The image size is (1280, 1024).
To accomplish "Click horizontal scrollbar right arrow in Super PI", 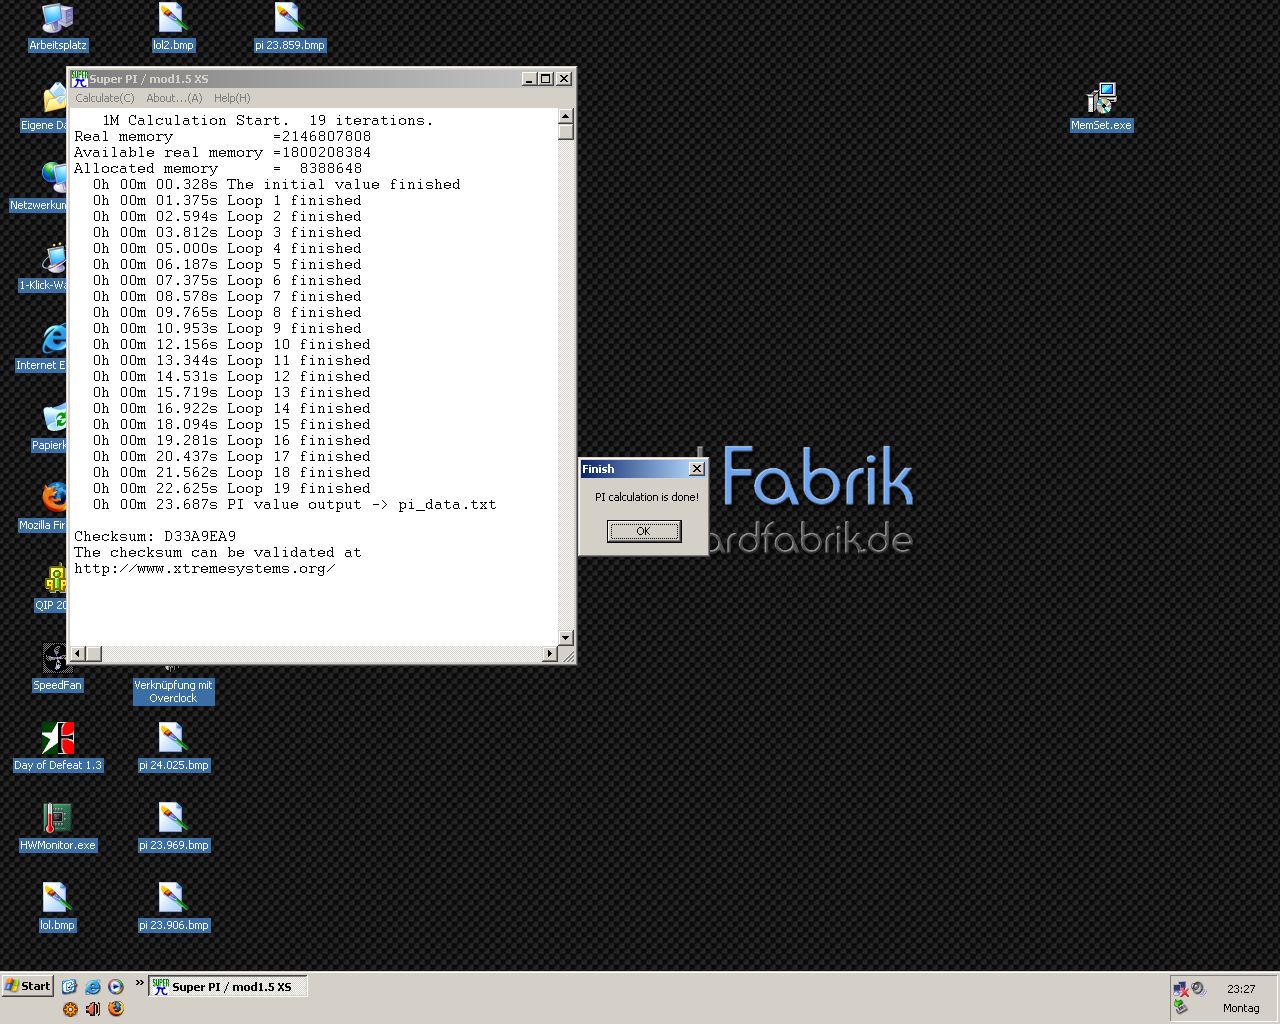I will click(549, 653).
